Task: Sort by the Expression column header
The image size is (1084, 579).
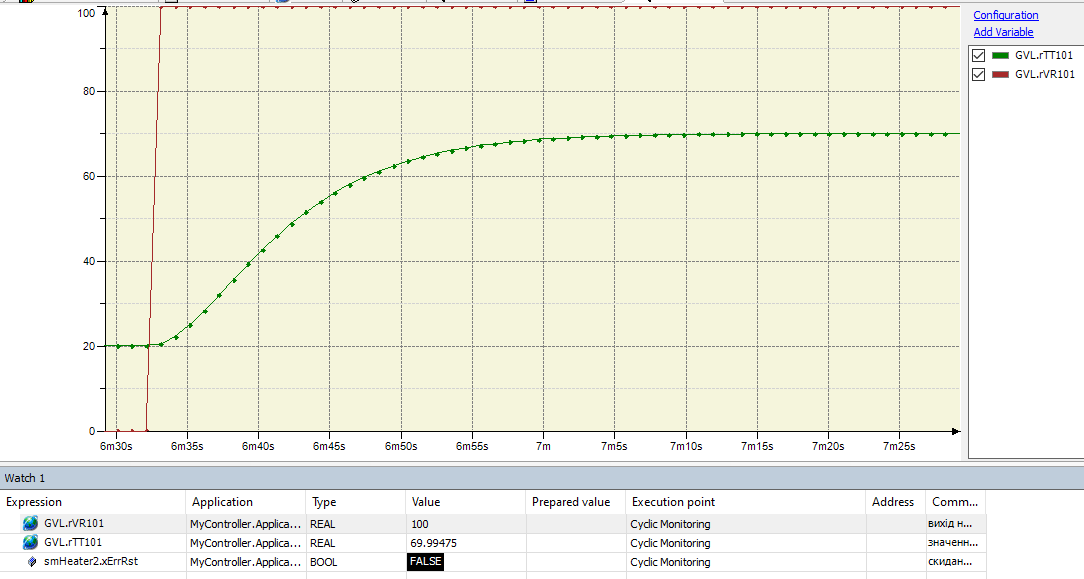Action: pos(34,502)
